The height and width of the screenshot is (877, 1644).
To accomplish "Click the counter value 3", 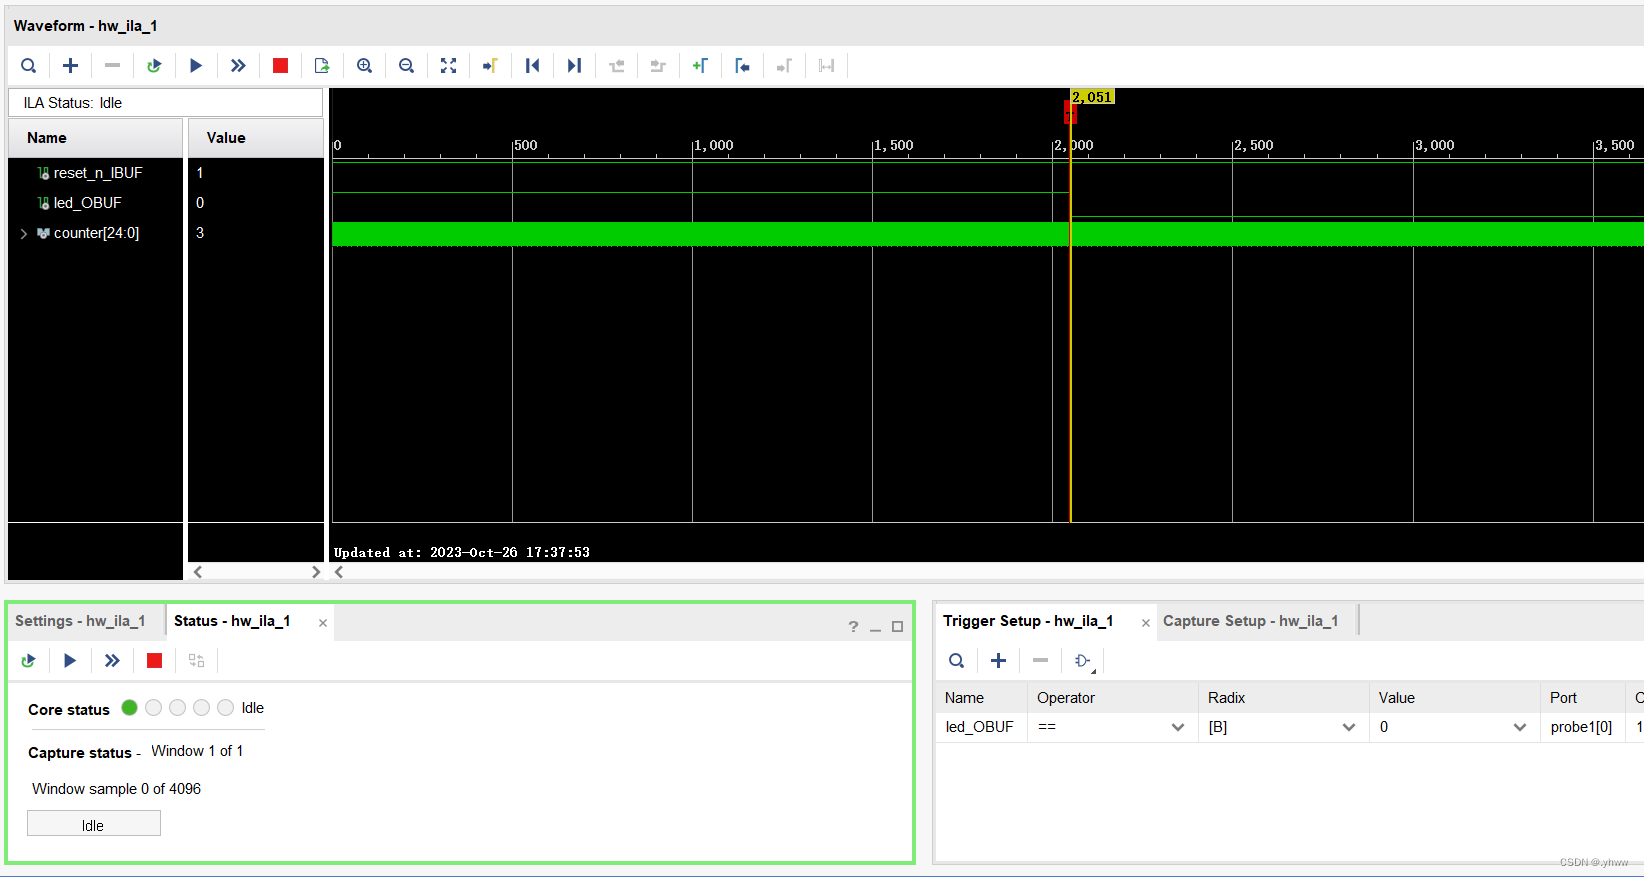I will [x=200, y=233].
